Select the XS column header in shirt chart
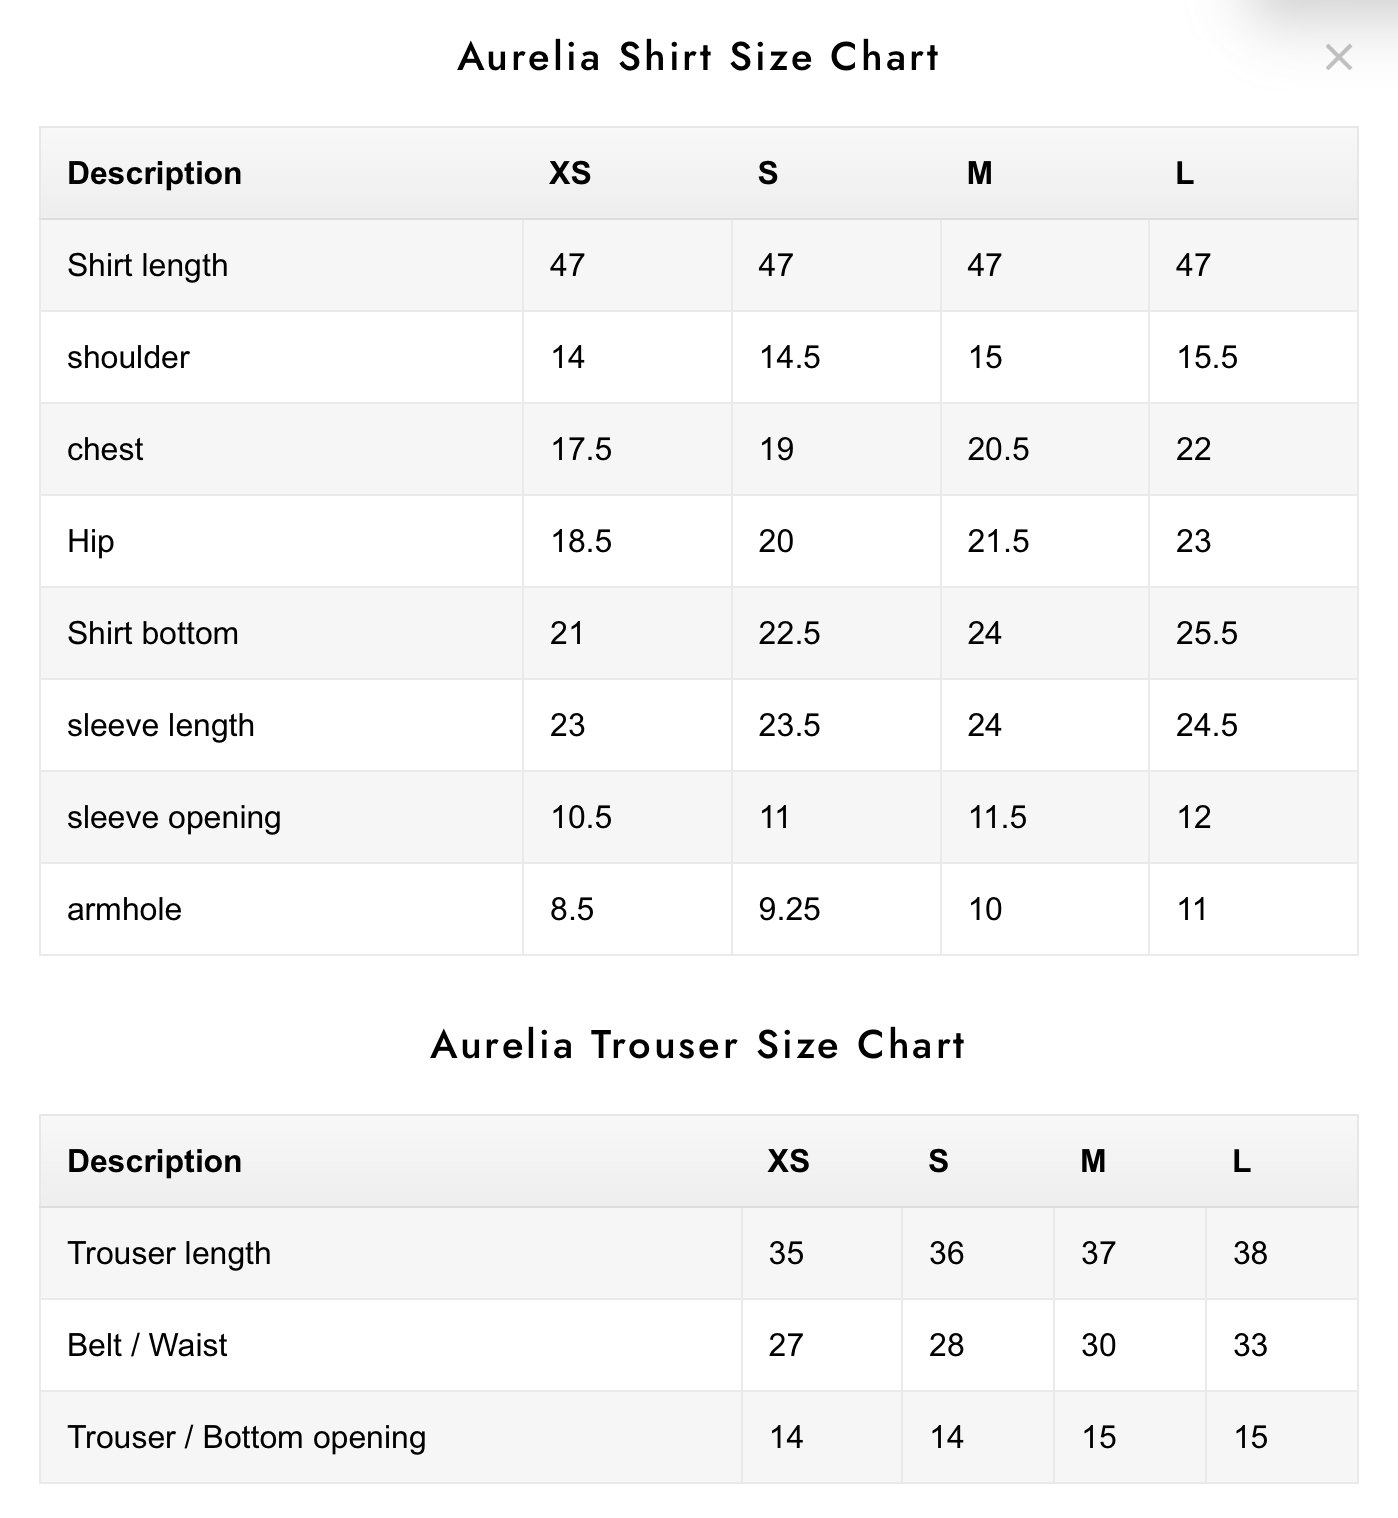1398x1518 pixels. (x=570, y=173)
